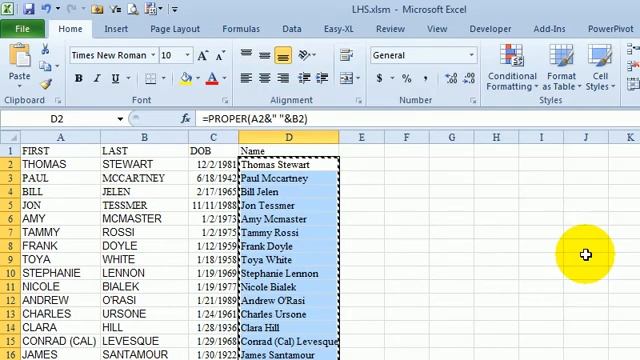The image size is (640, 360).
Task: Toggle Italic formatting
Action: click(x=97, y=78)
